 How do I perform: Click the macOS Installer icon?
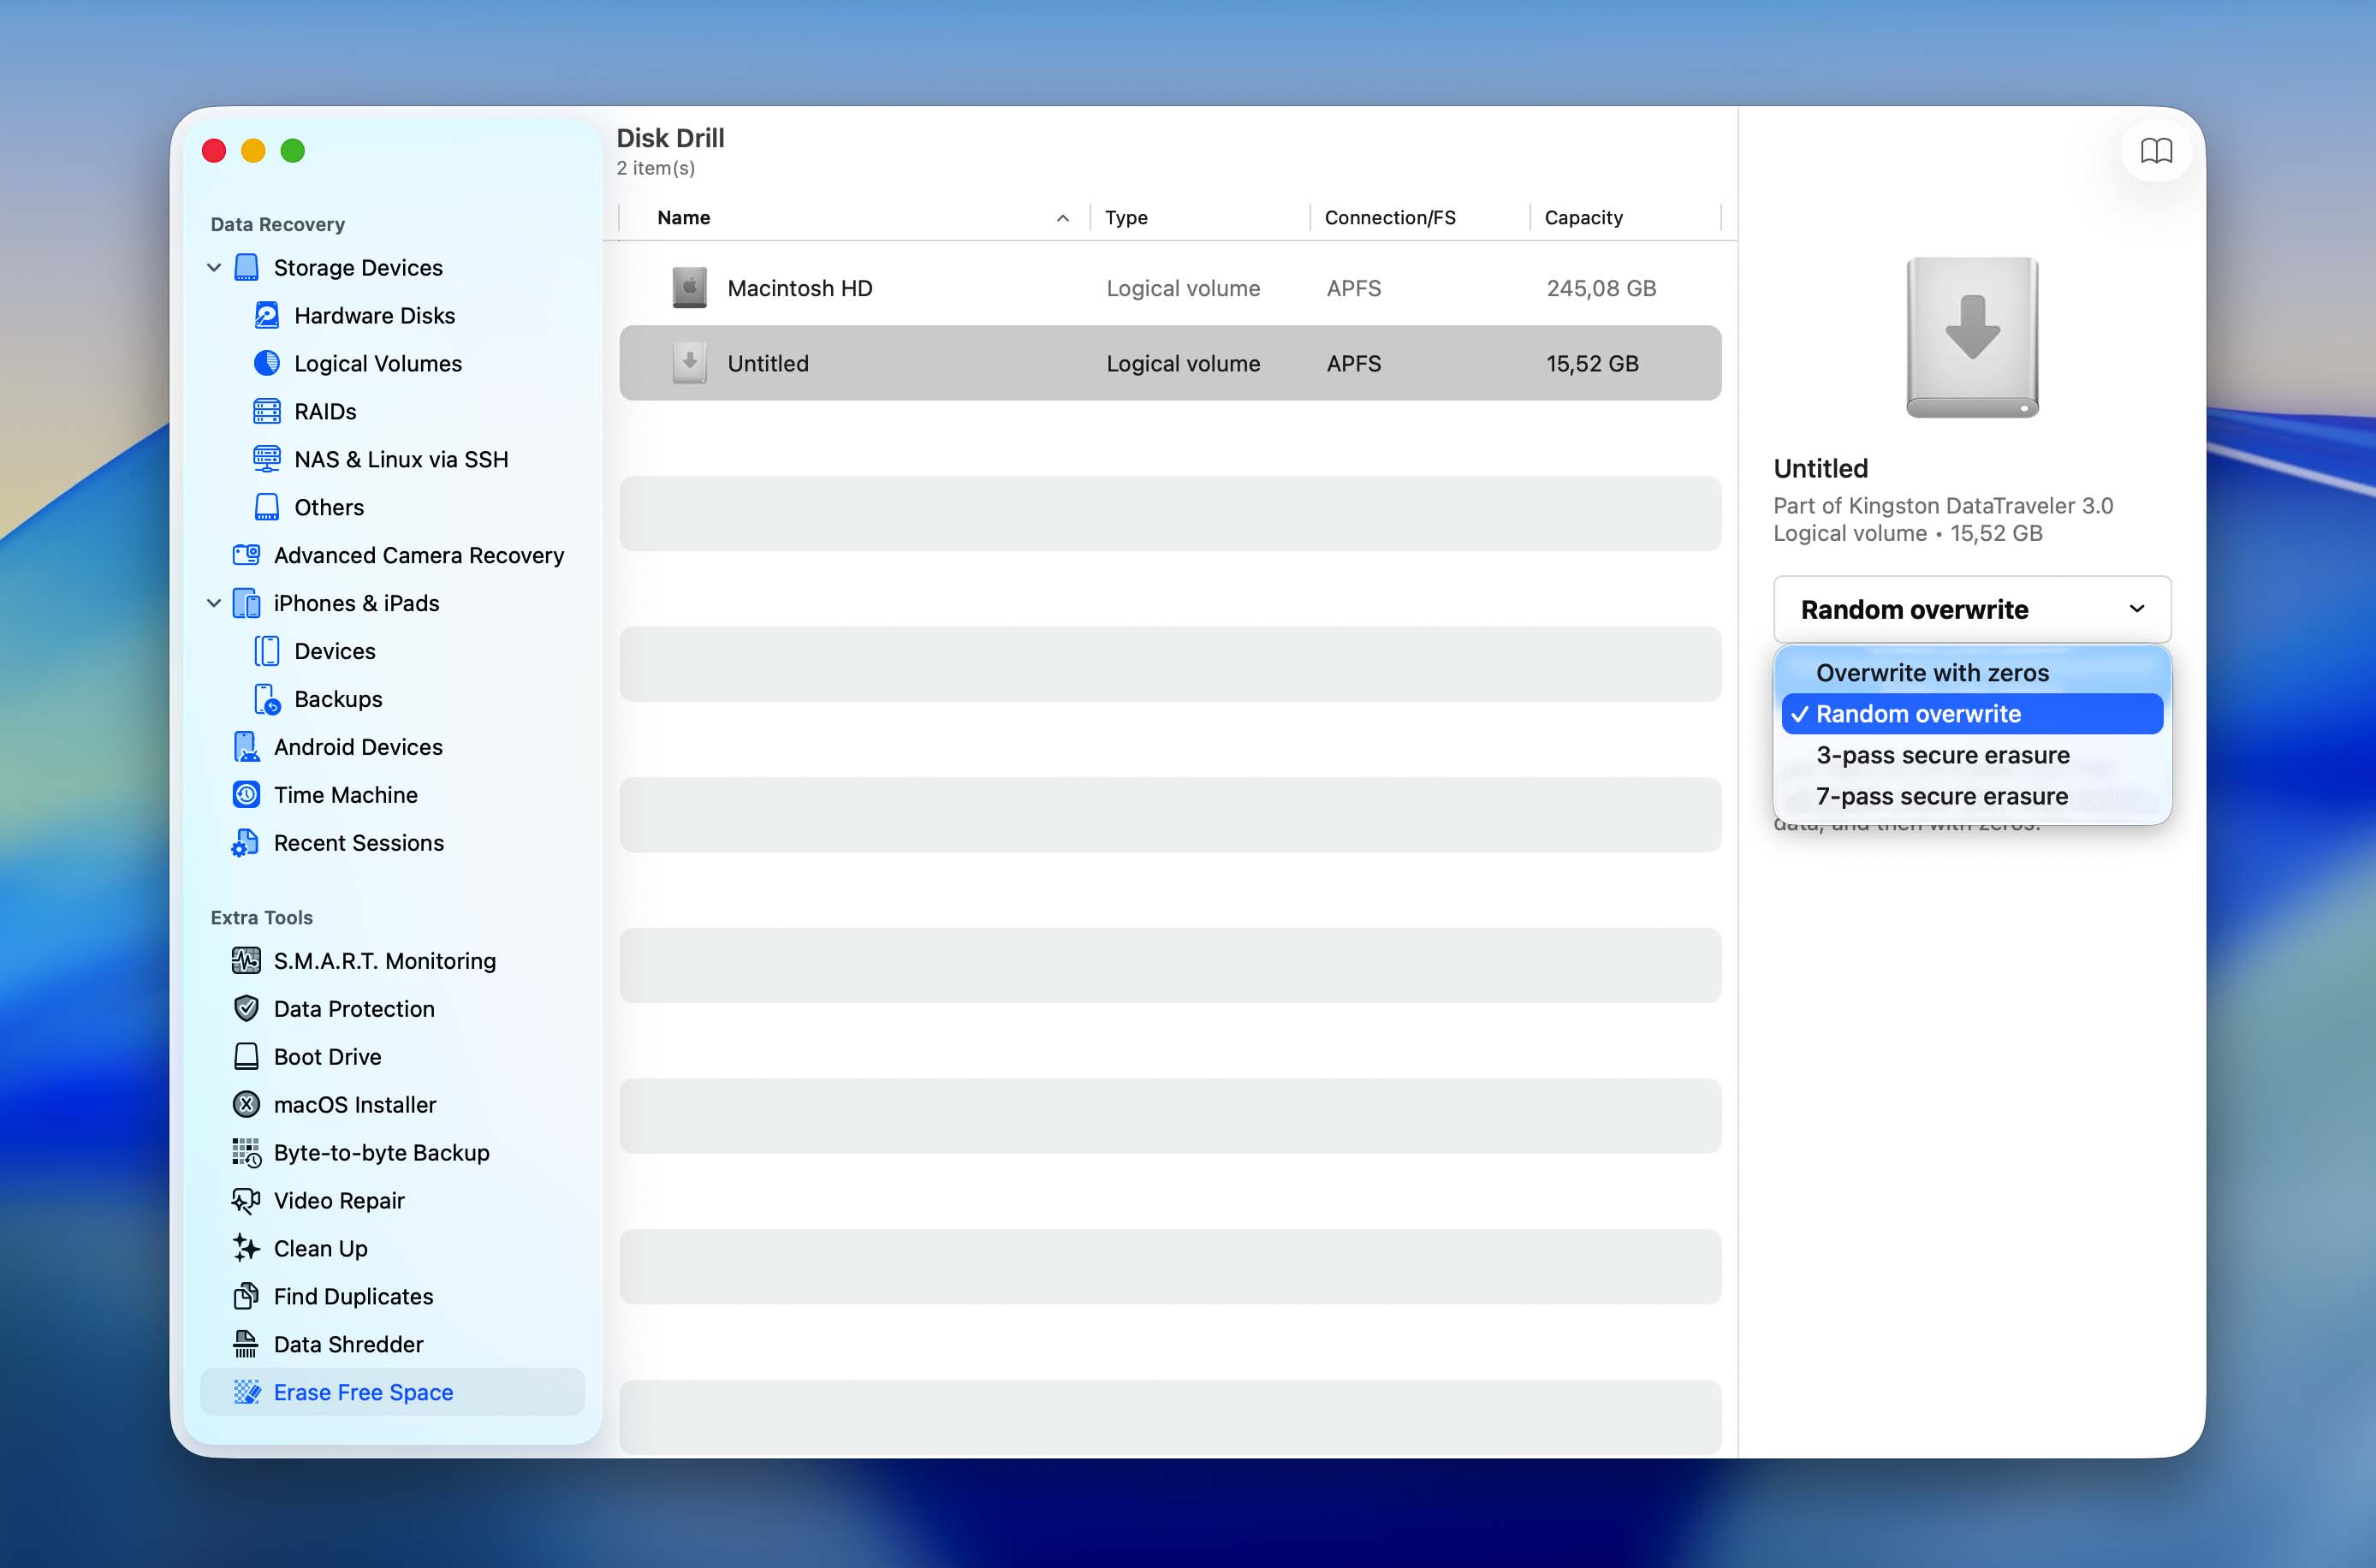tap(246, 1105)
